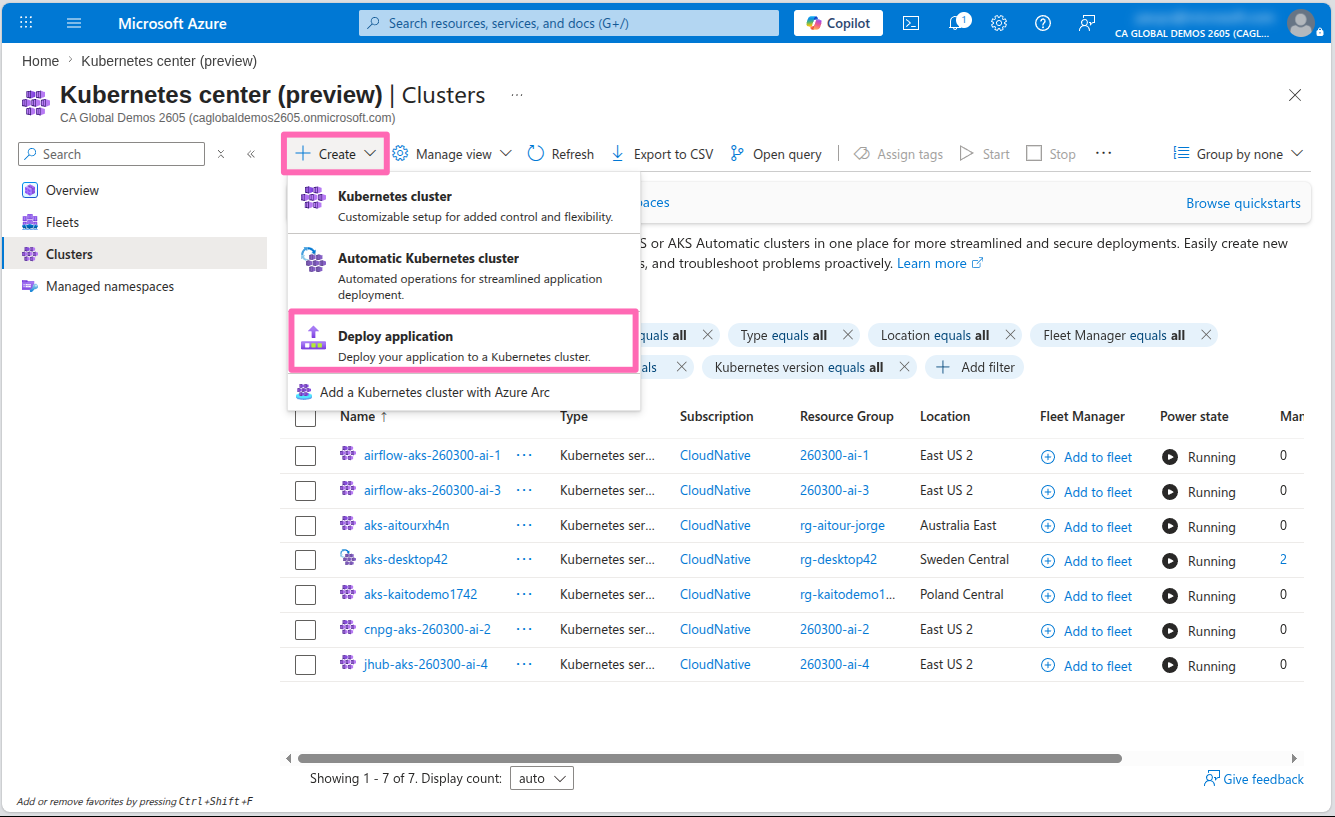Click Open query in the toolbar
This screenshot has height=817, width=1335.
pyautogui.click(x=776, y=154)
